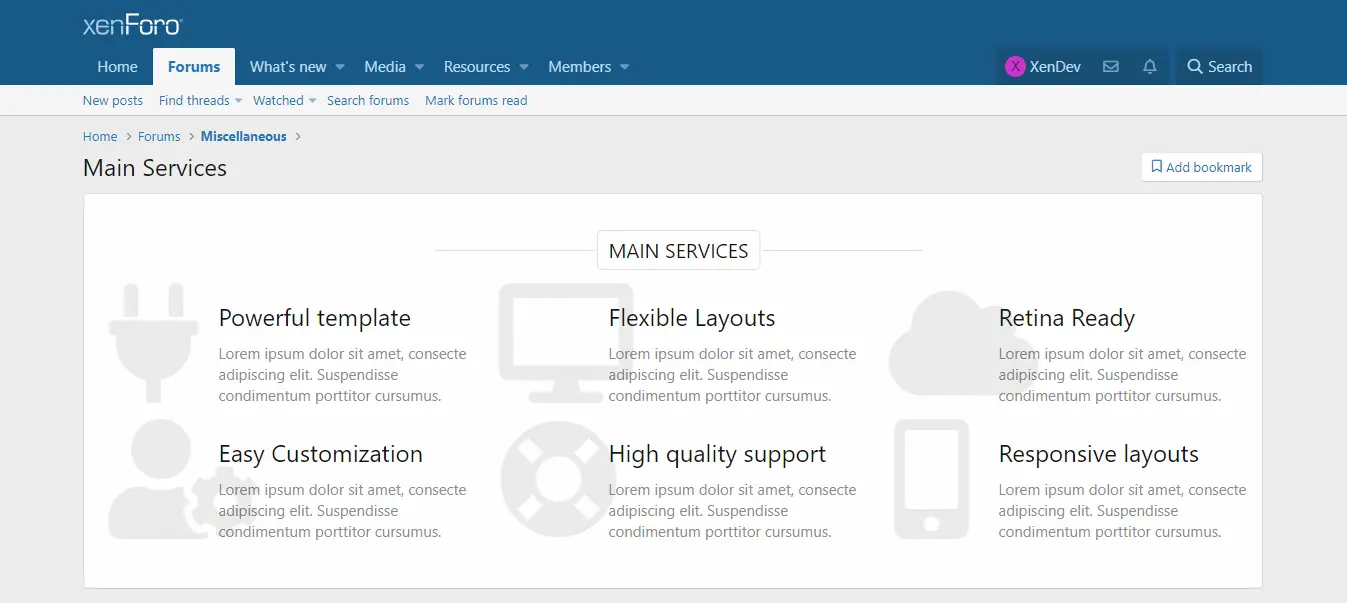Open the Members tab

(x=580, y=67)
